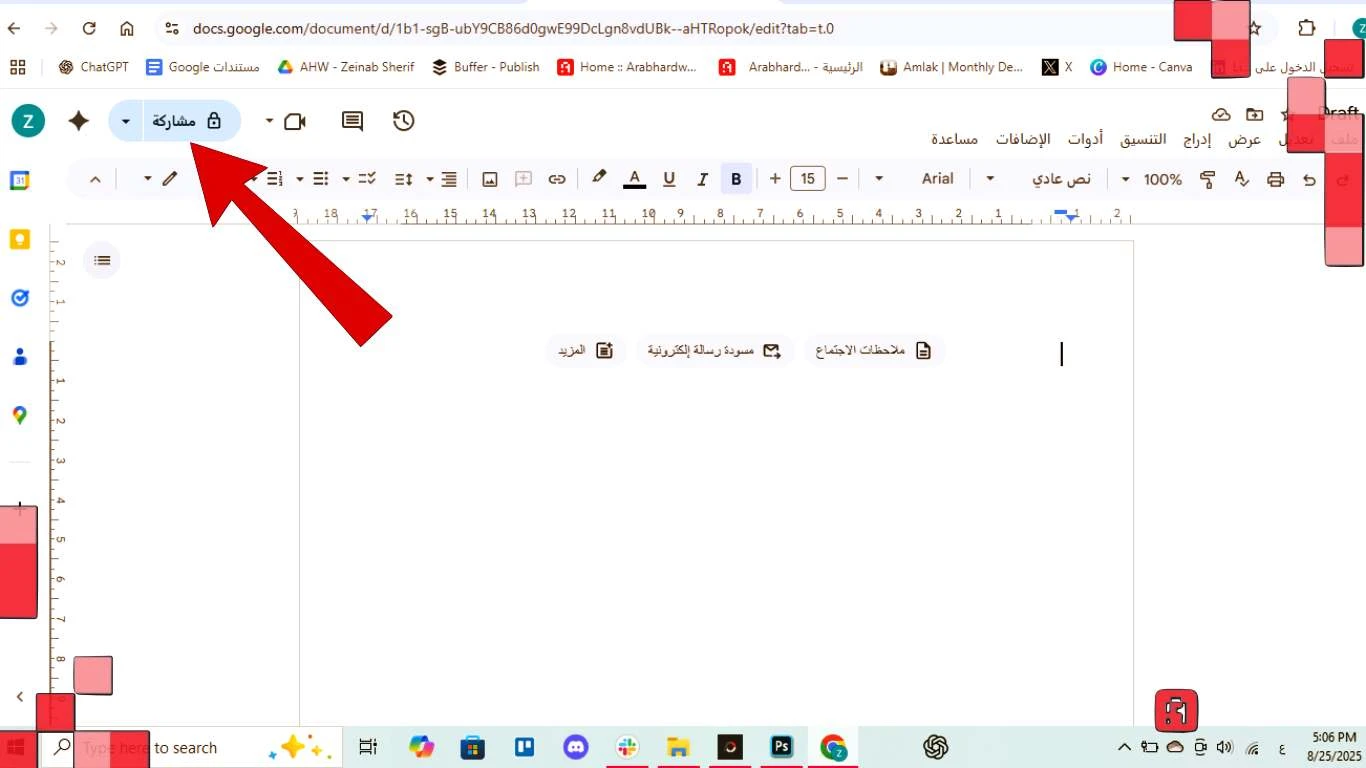Open Trello from the taskbar
The width and height of the screenshot is (1366, 768).
click(x=524, y=747)
